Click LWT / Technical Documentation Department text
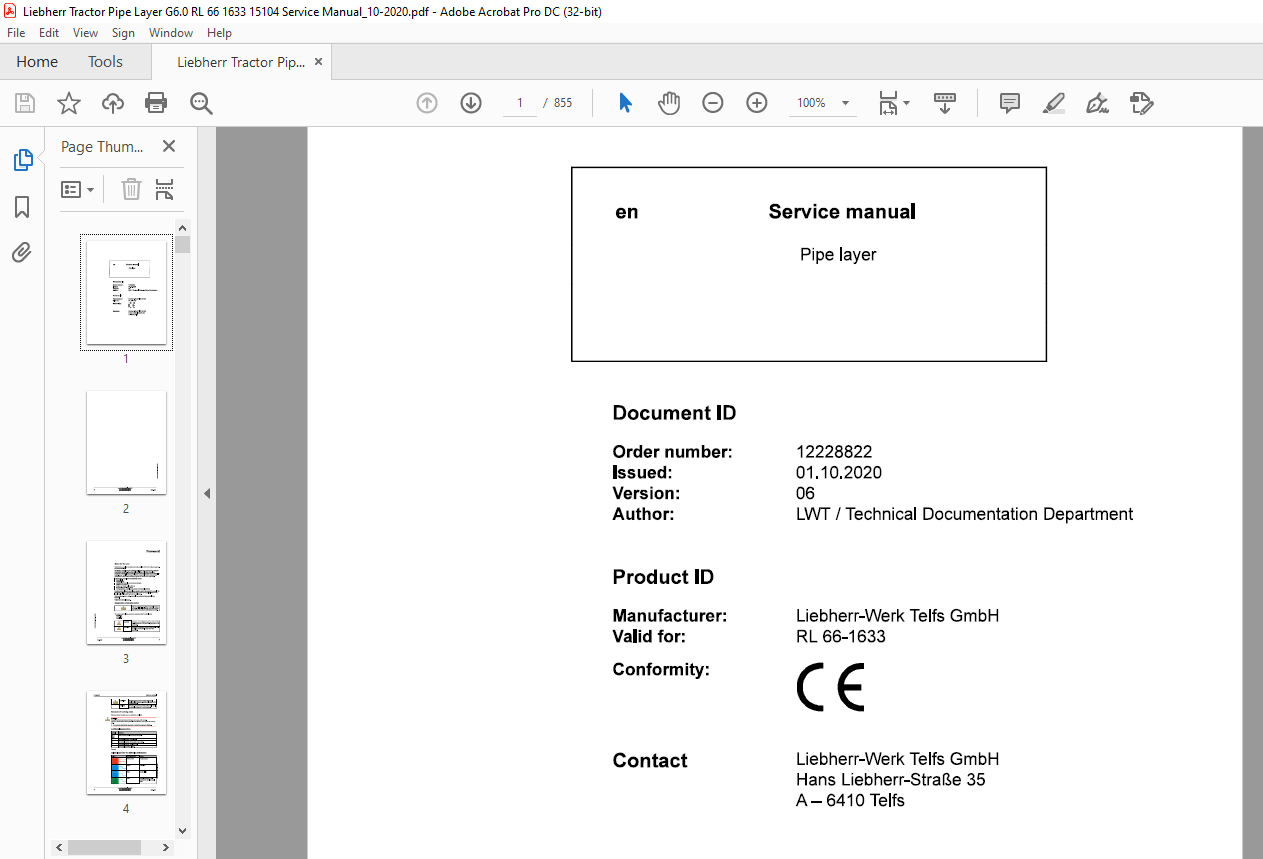Screen dimensions: 1263x859 pos(964,514)
